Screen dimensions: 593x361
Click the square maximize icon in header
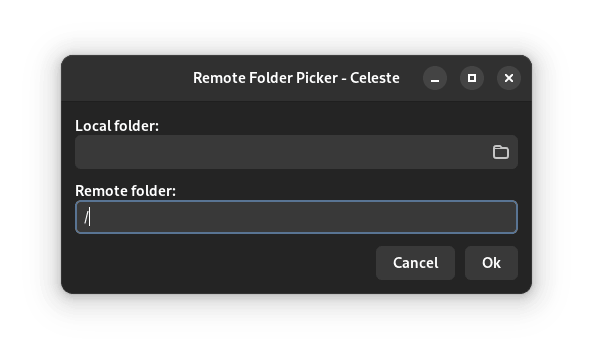472,78
